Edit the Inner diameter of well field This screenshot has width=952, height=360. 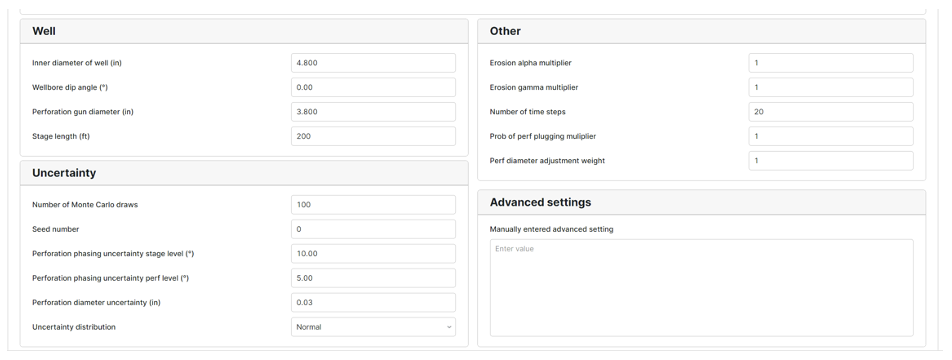pos(373,63)
